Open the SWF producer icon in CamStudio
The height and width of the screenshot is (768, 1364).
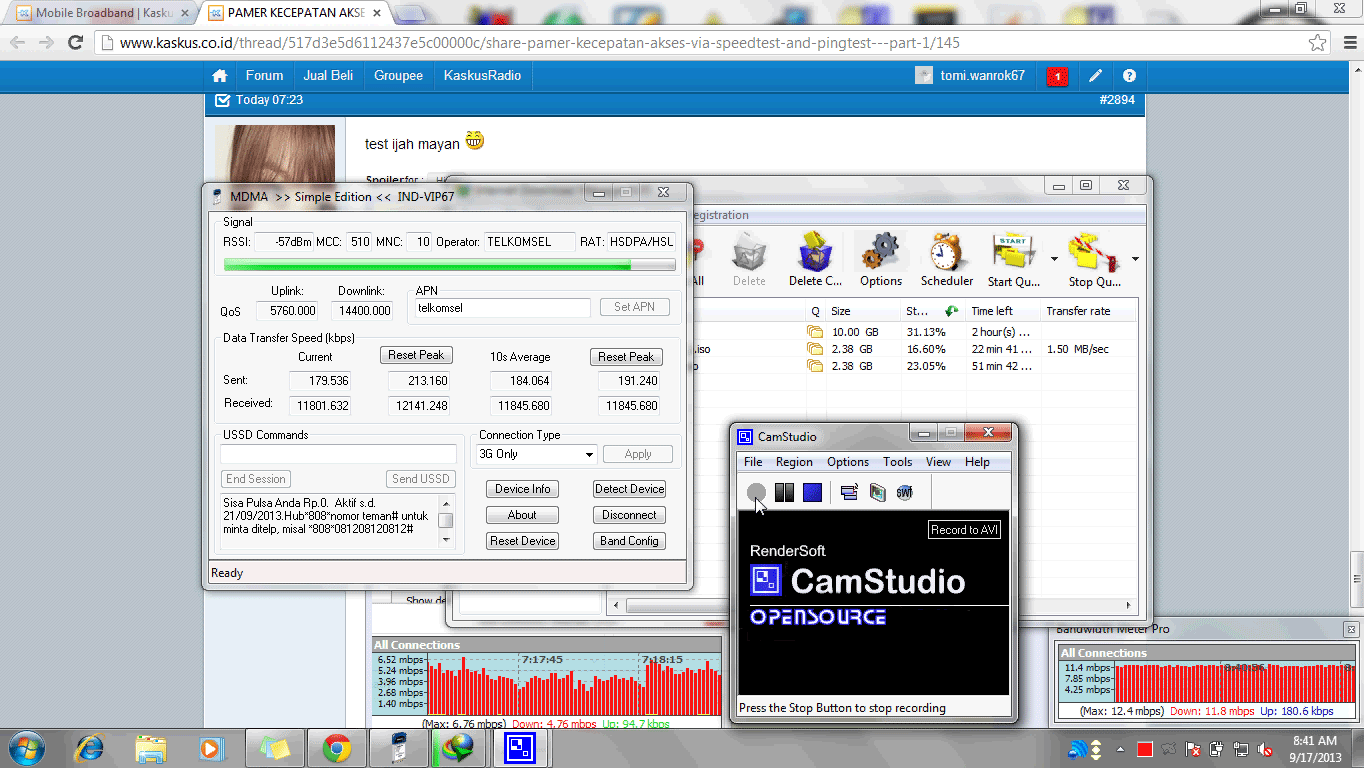[906, 492]
